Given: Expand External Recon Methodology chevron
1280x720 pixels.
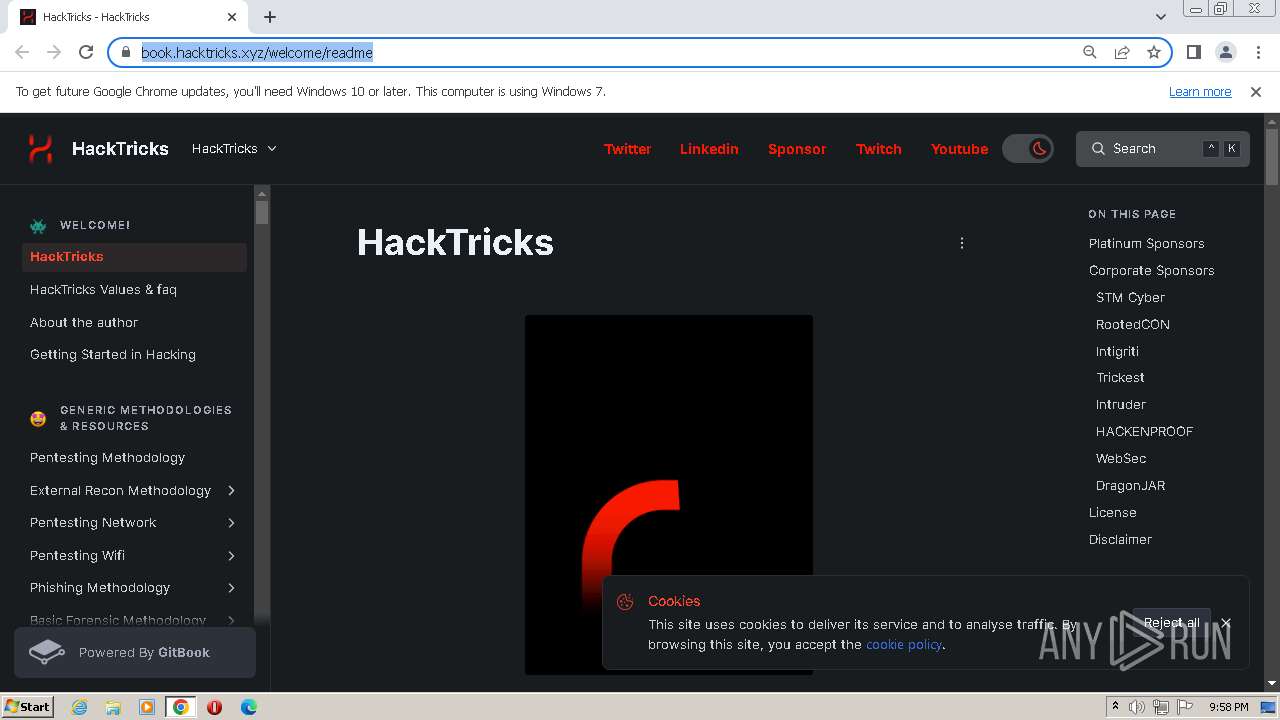Looking at the screenshot, I should coord(231,490).
